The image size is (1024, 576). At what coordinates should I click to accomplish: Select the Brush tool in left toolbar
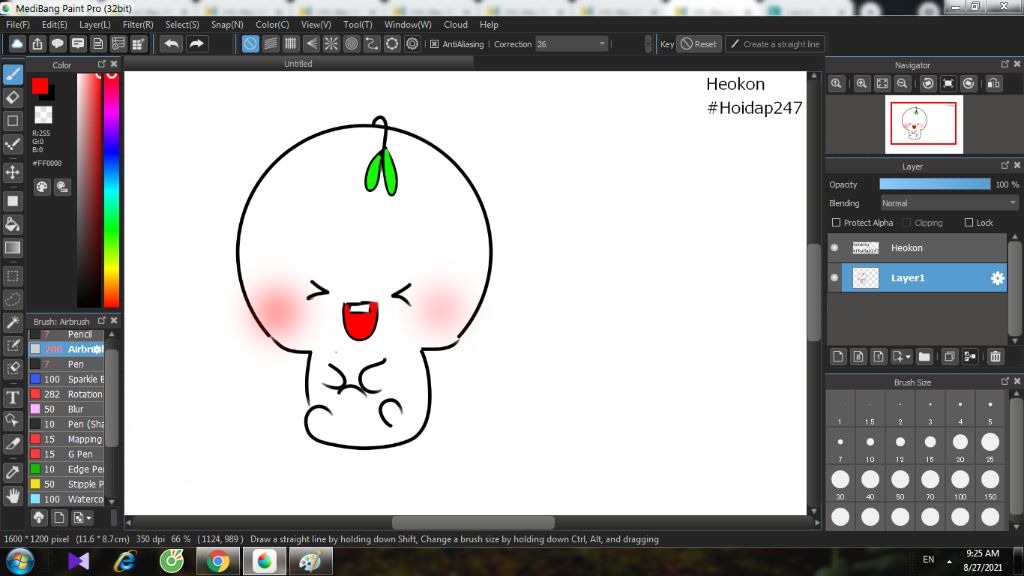pyautogui.click(x=12, y=74)
